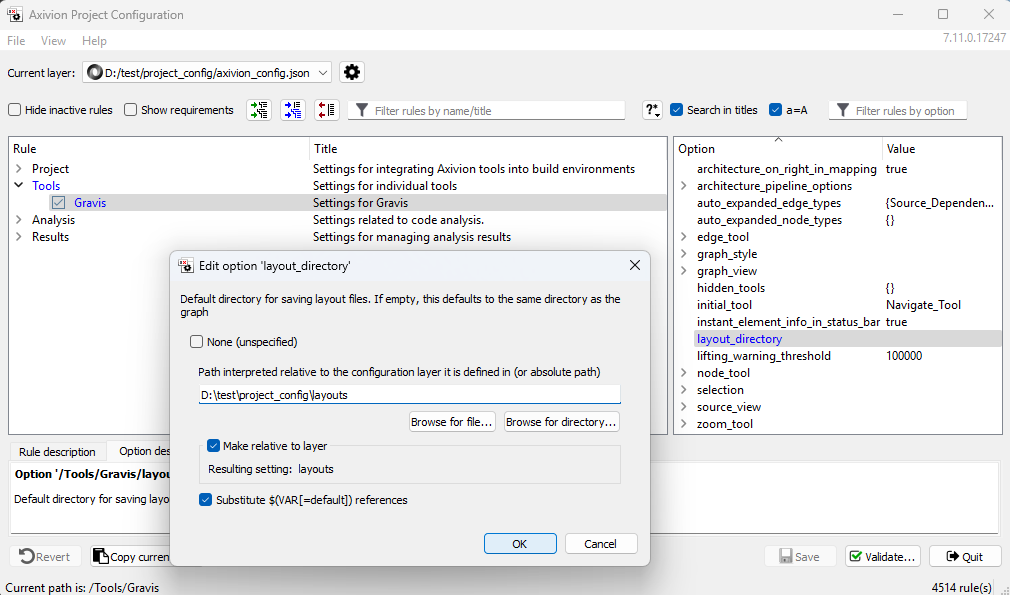
Task: Check the None (unspecified) option
Action: pos(196,342)
